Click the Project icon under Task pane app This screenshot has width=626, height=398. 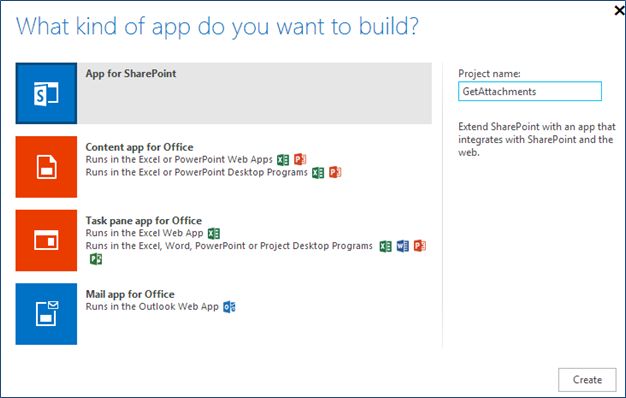coord(96,259)
